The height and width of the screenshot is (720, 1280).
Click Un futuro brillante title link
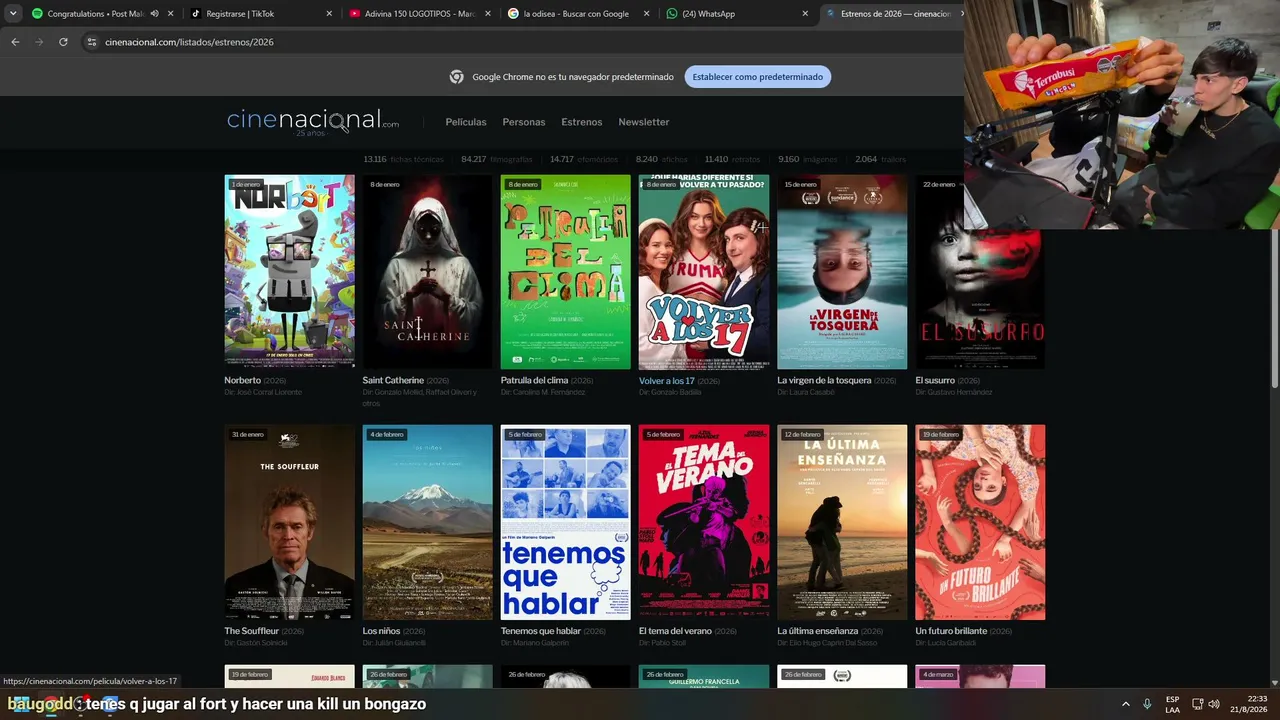pyautogui.click(x=951, y=632)
